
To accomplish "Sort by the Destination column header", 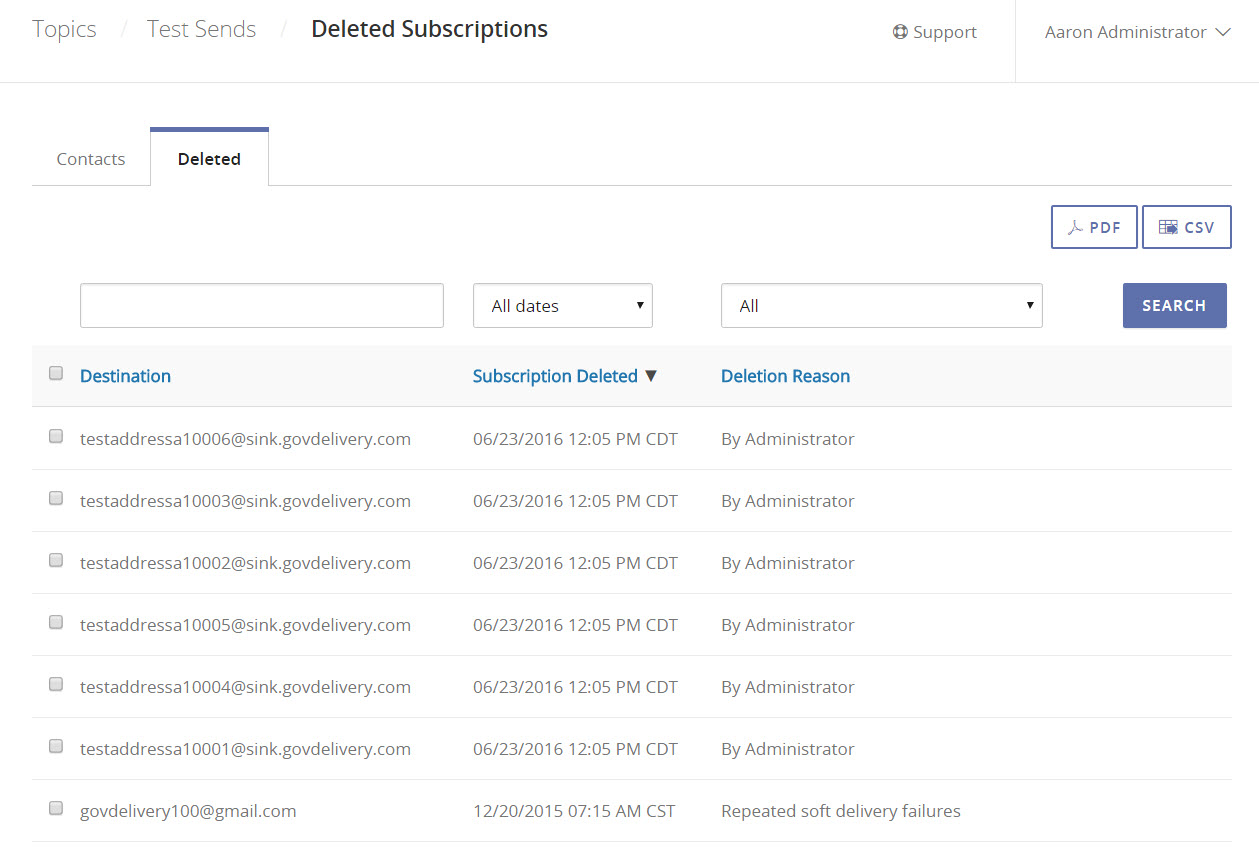I will point(125,376).
